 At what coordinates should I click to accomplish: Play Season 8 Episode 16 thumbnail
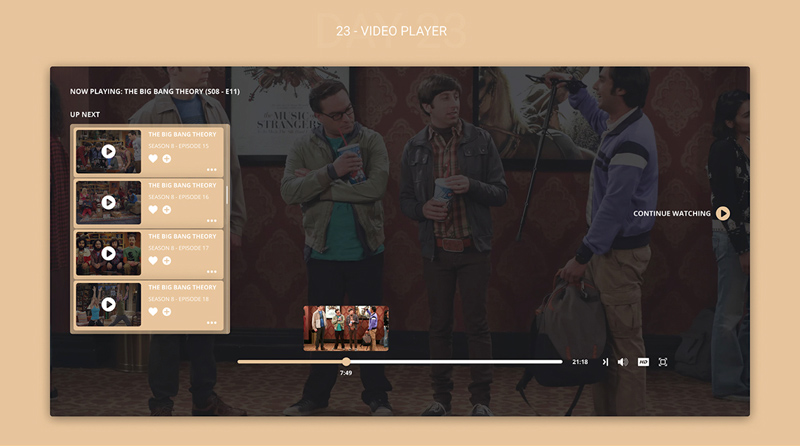[108, 203]
